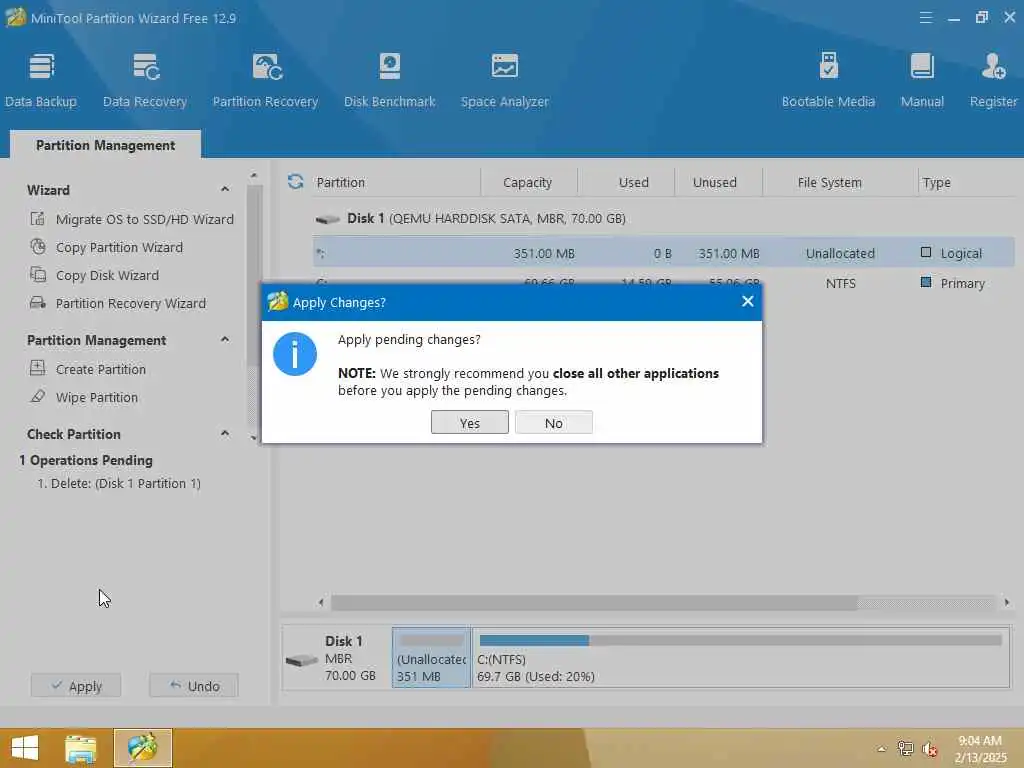Click the Copy Partition Wizard icon
The image size is (1024, 768).
(x=38, y=247)
